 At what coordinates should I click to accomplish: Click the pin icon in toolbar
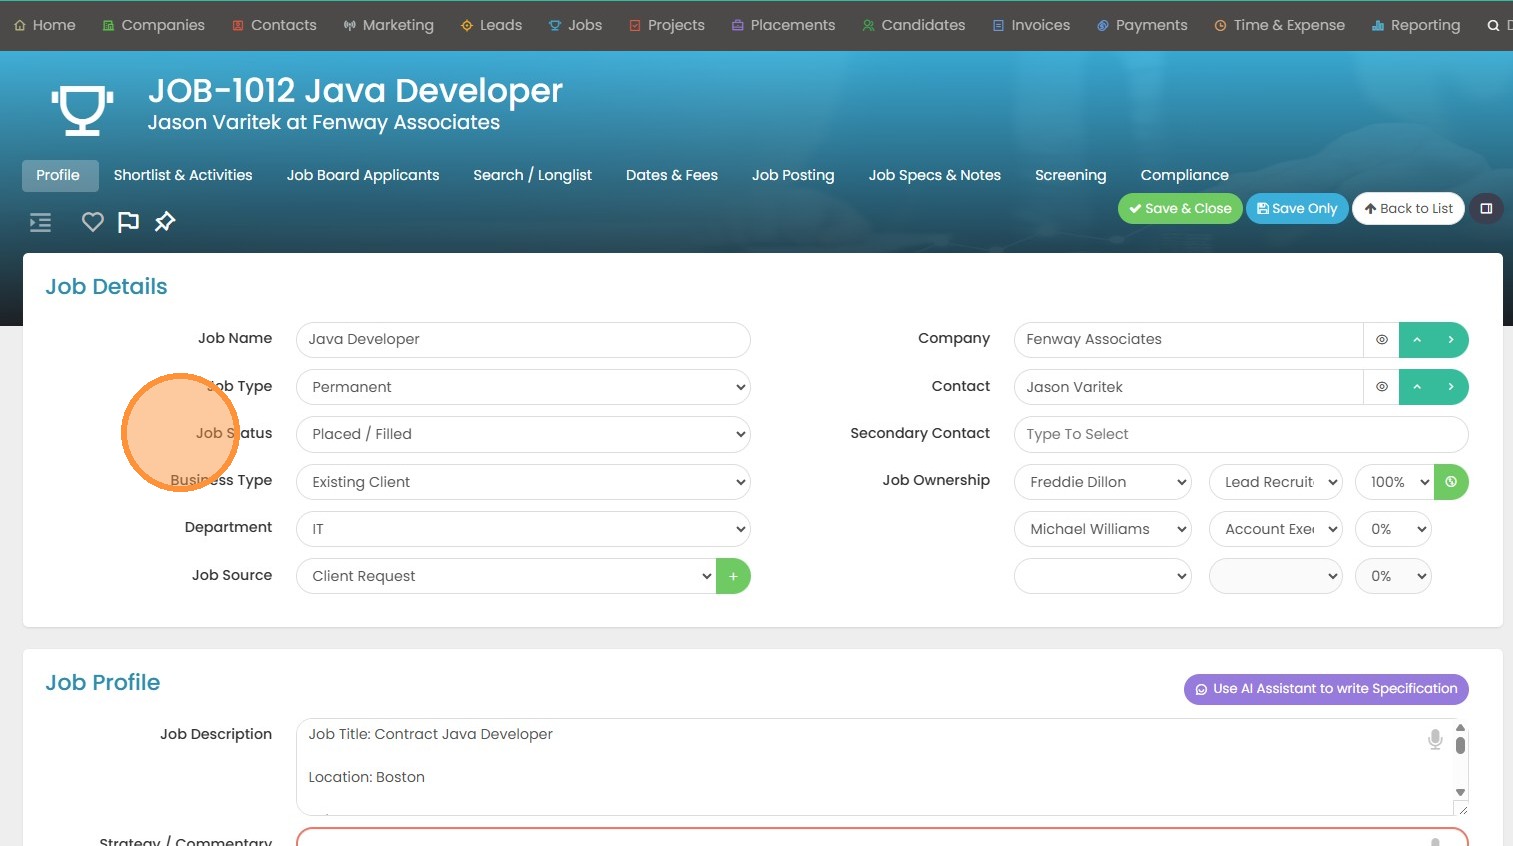coord(165,222)
